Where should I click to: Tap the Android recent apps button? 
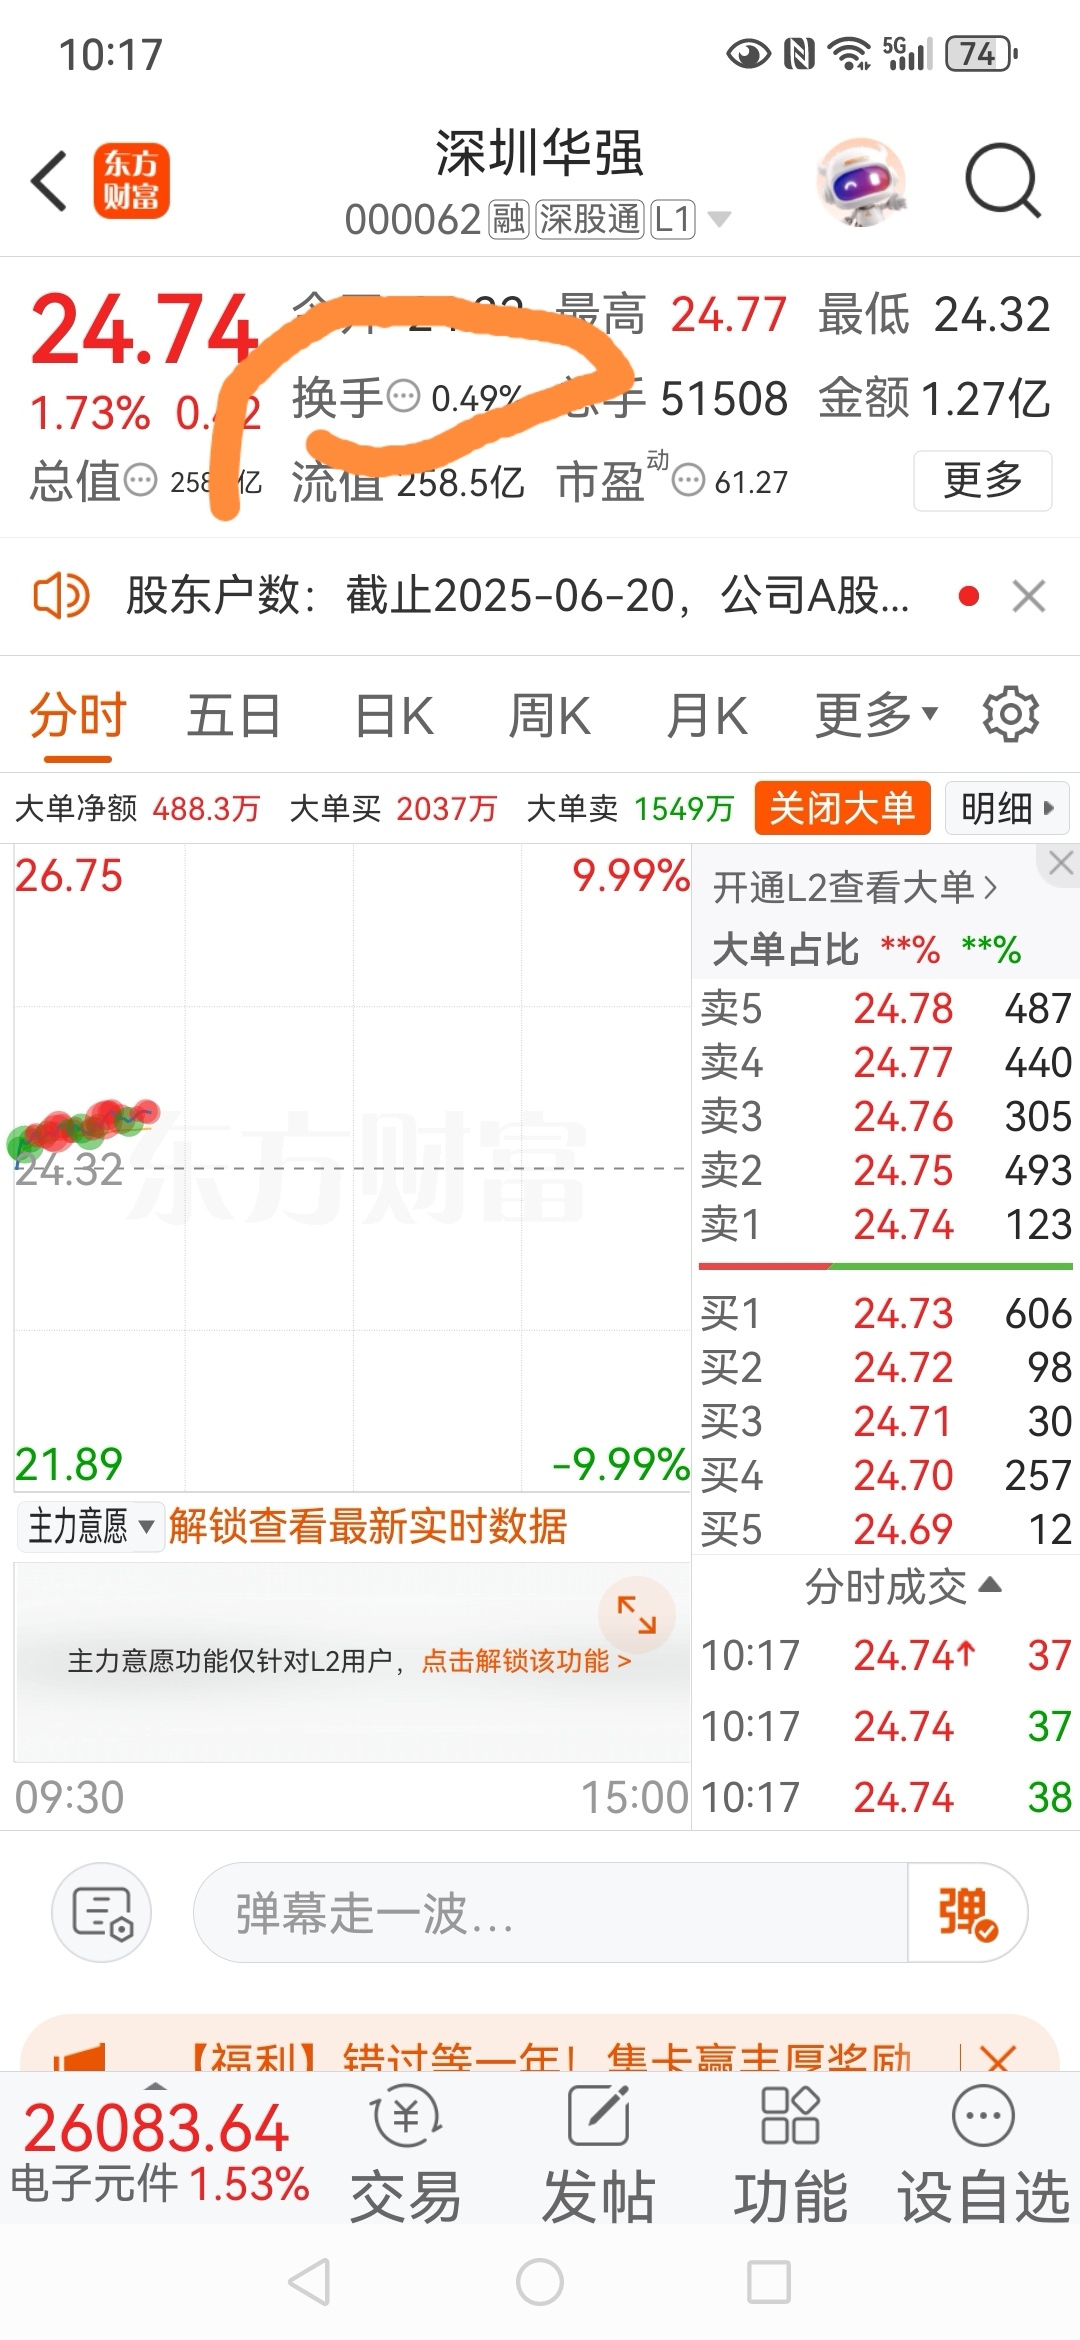pos(769,2282)
